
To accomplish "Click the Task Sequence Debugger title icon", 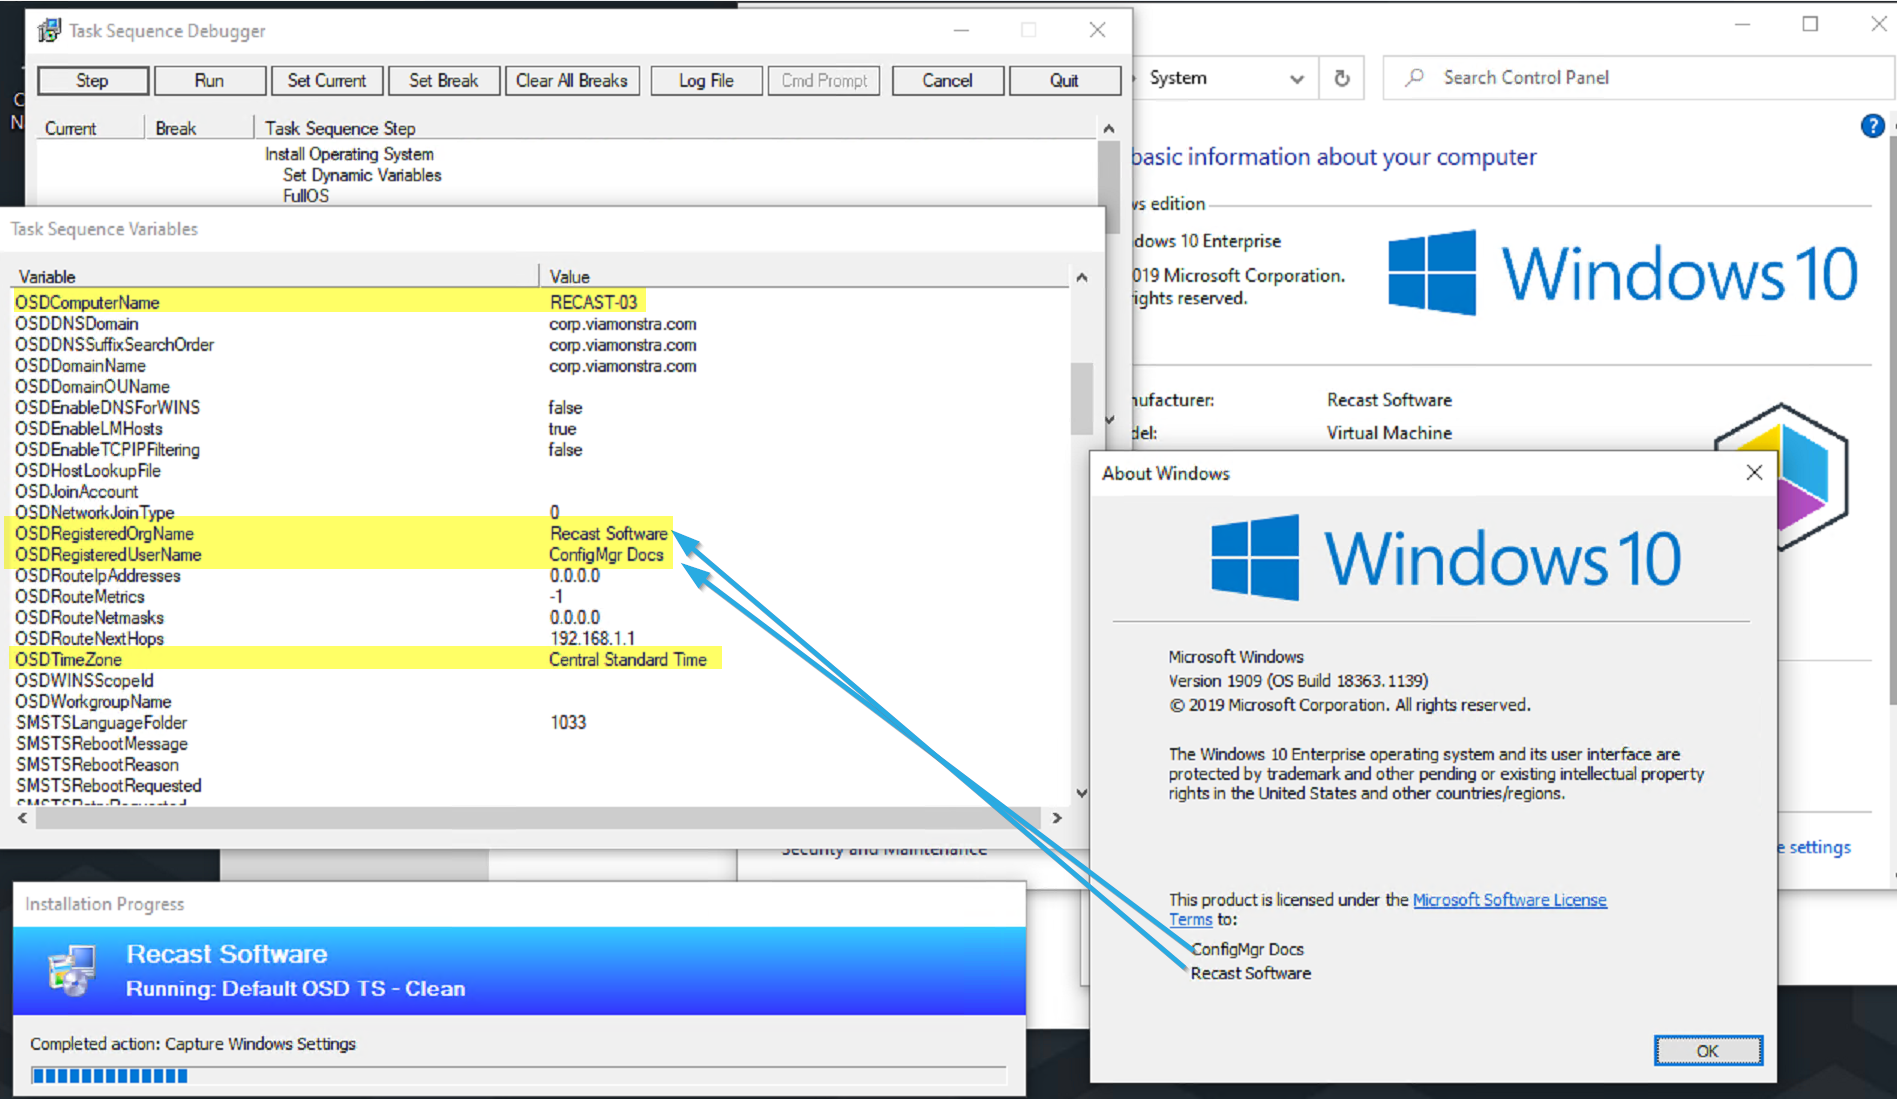I will click(x=49, y=31).
